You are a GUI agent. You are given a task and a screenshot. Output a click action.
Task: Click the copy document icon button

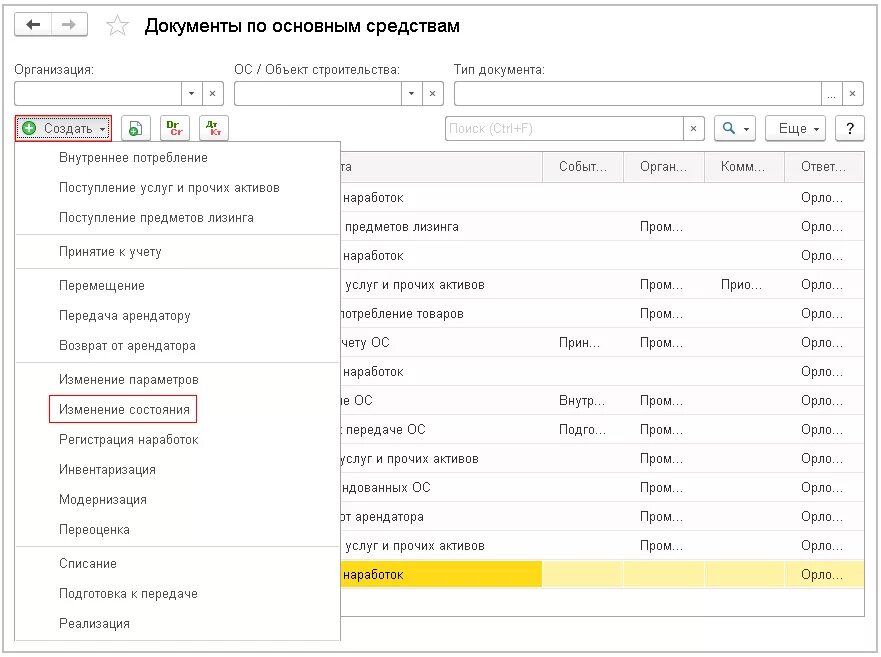click(x=135, y=128)
